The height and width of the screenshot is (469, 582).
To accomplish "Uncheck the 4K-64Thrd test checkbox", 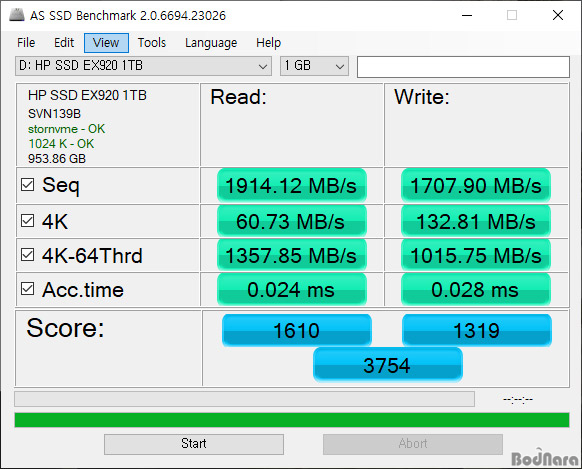I will [27, 255].
